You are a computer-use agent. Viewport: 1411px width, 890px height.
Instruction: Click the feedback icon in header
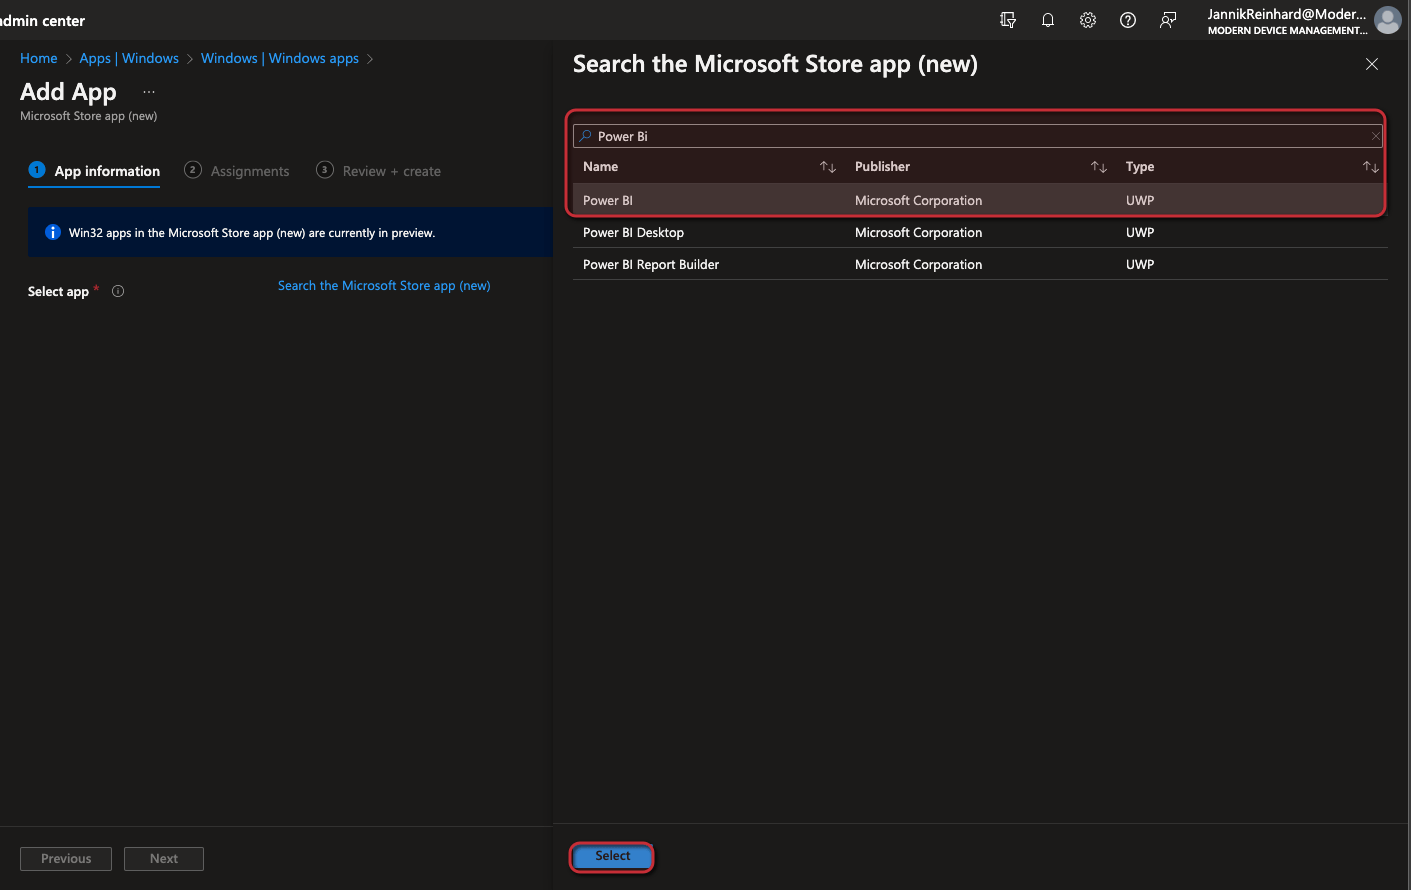point(1168,20)
